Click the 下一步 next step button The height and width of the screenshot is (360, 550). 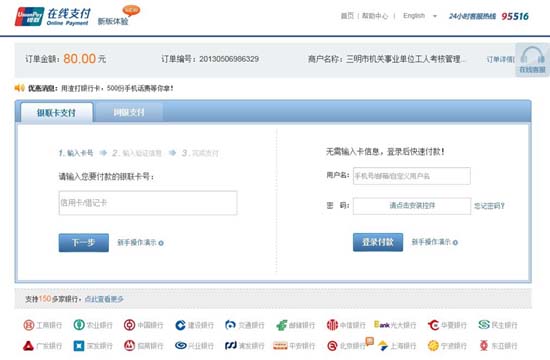[x=83, y=242]
